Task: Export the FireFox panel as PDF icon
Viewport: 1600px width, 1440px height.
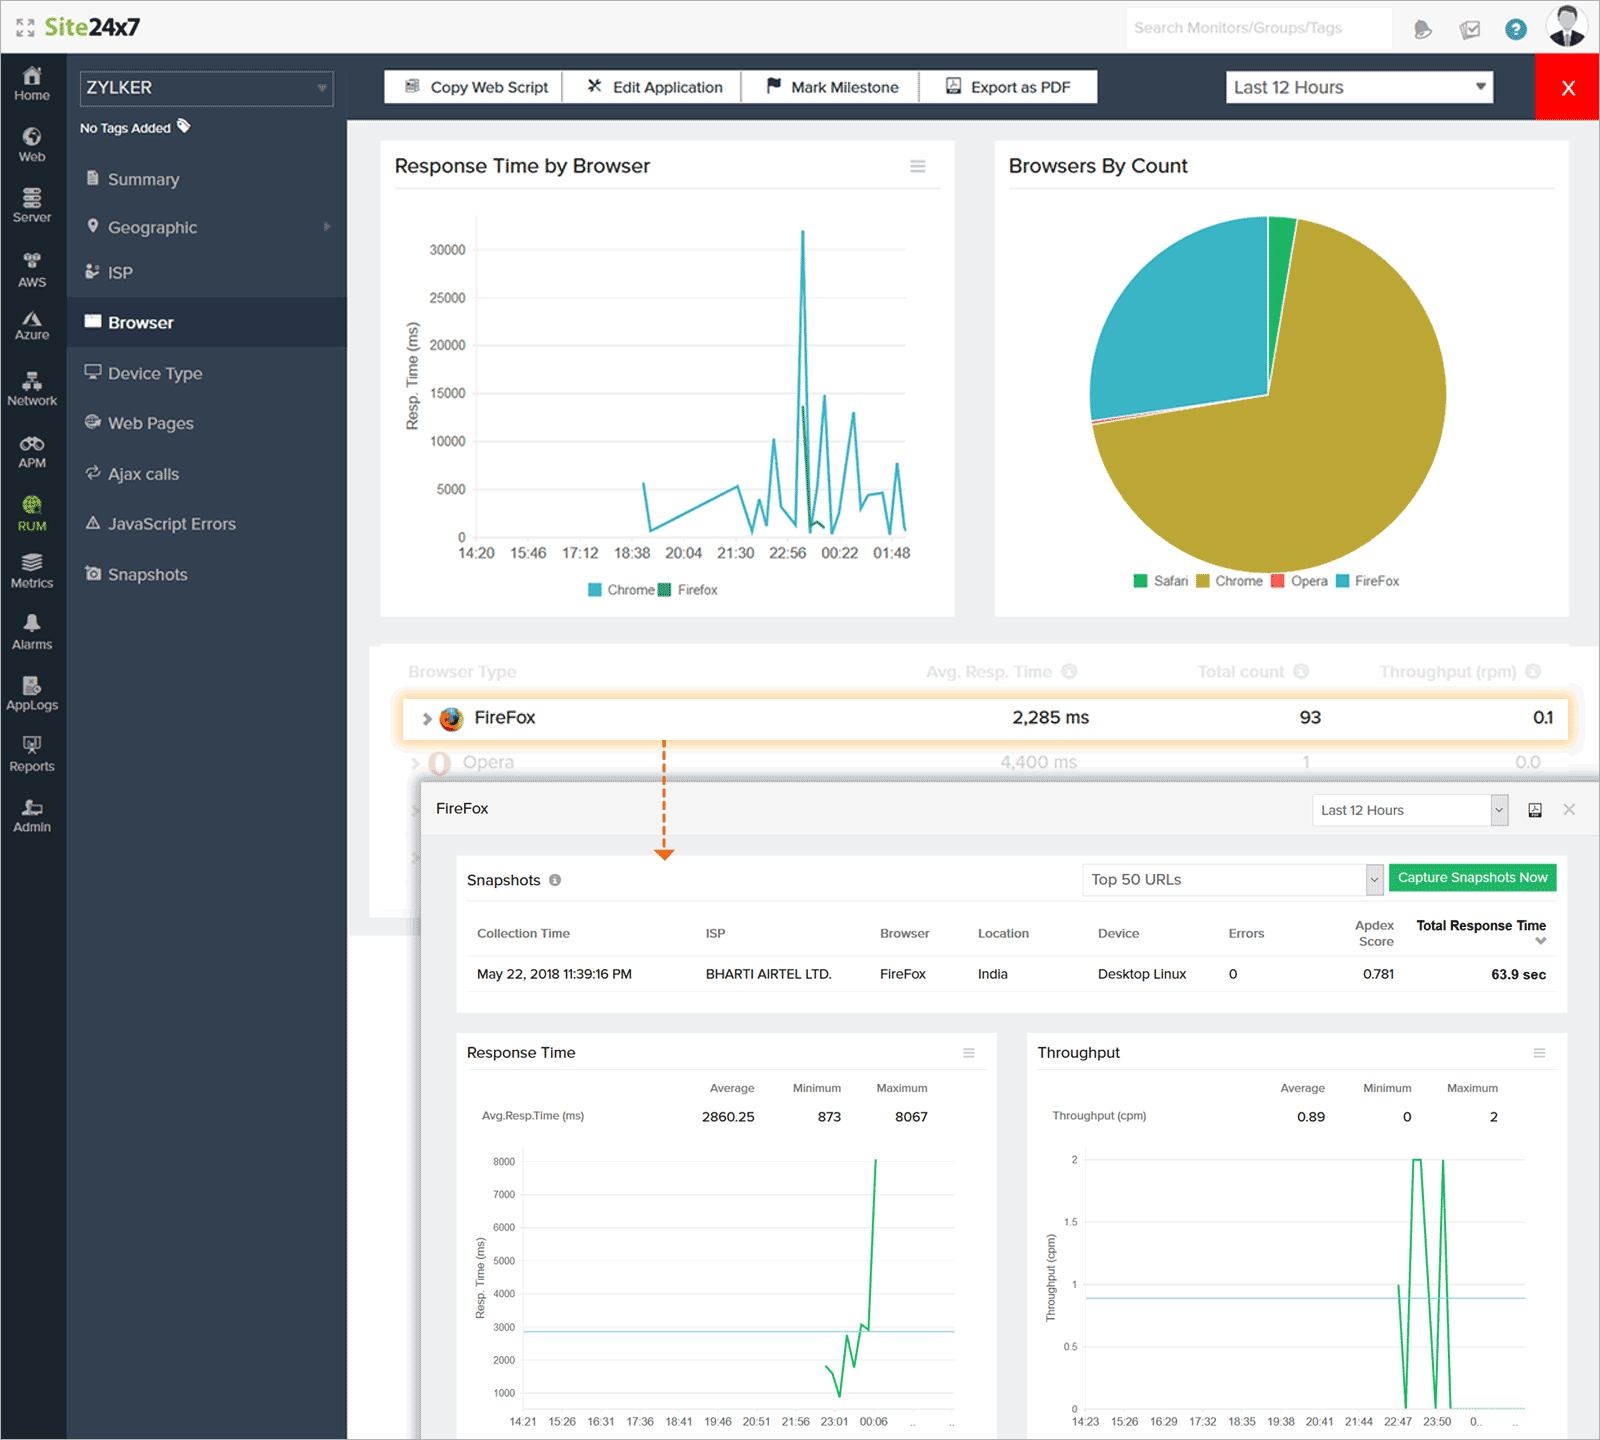Action: pos(1535,810)
